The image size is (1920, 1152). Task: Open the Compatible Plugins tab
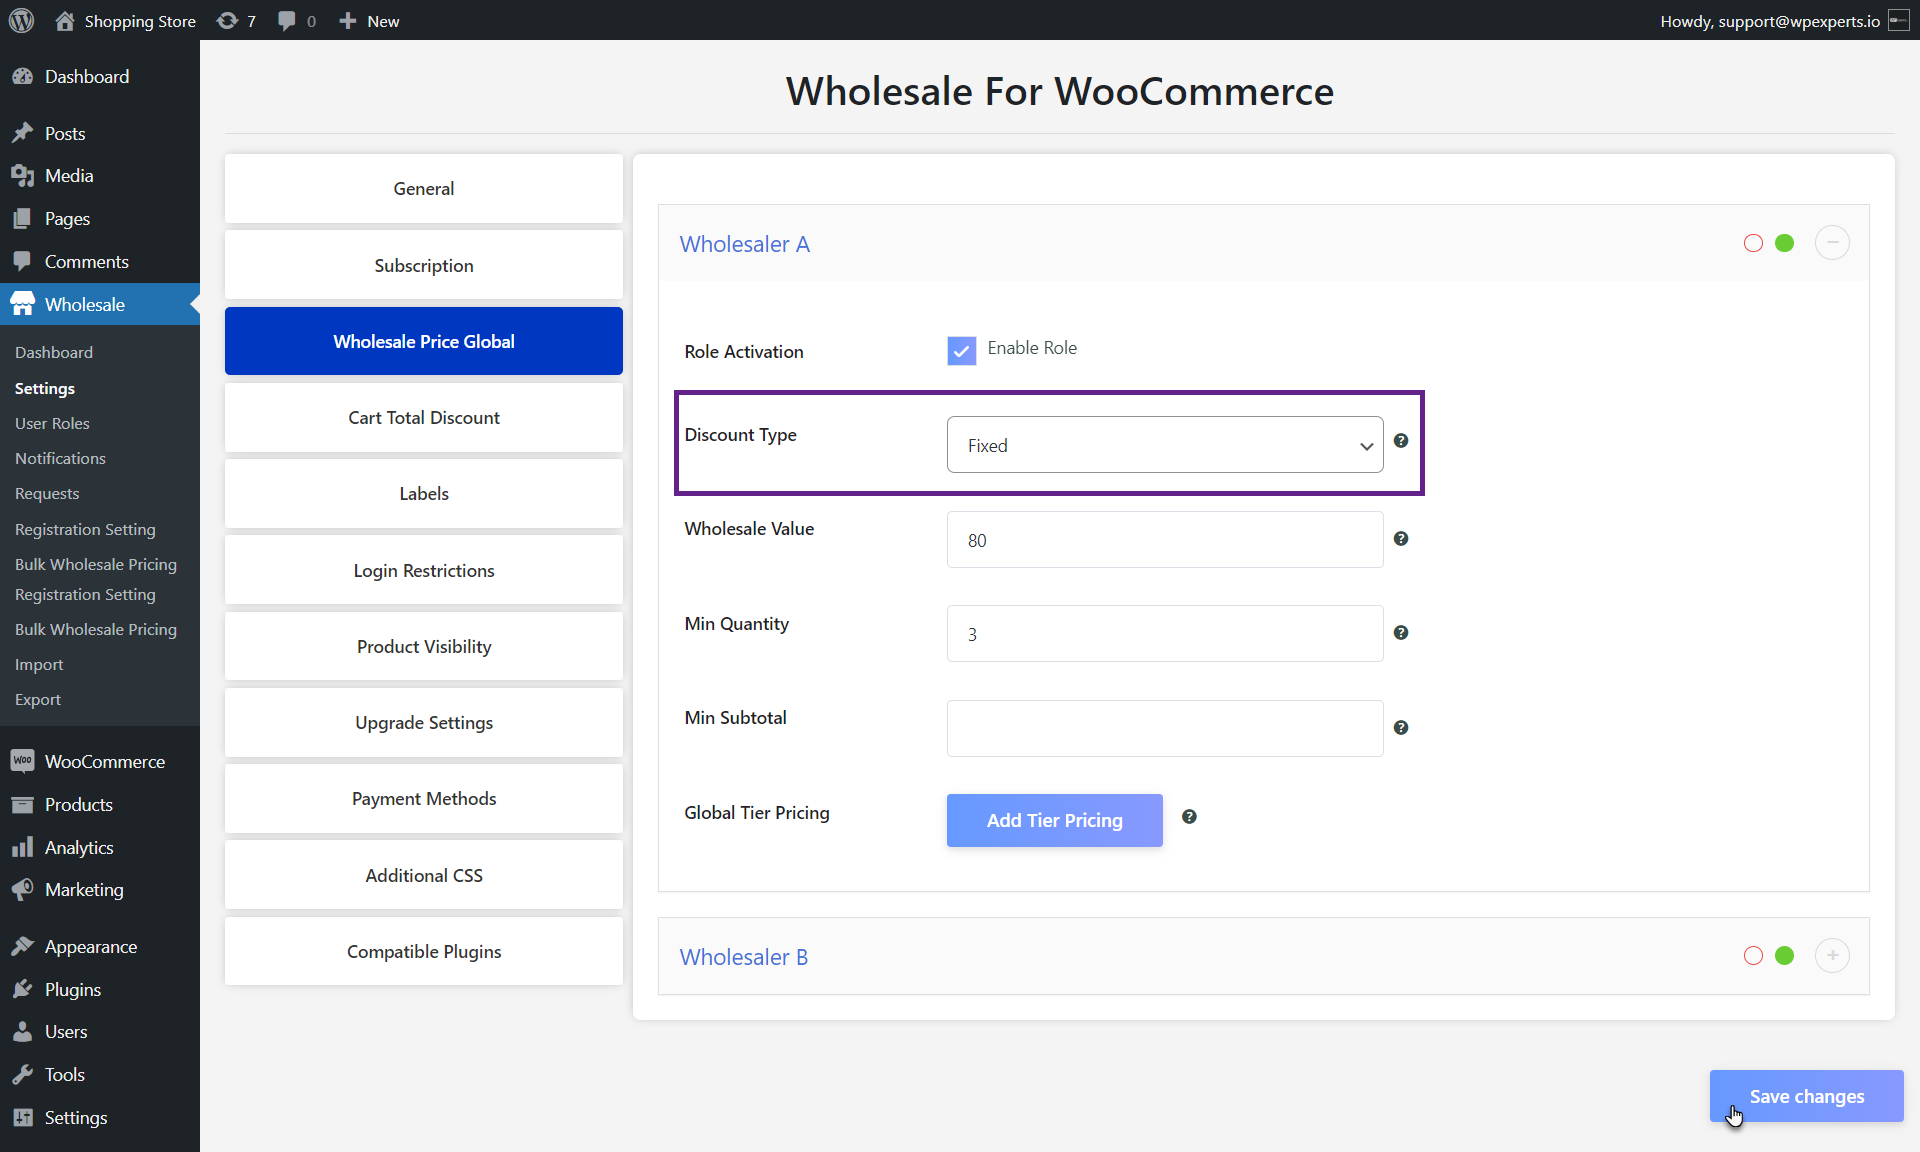(x=424, y=952)
